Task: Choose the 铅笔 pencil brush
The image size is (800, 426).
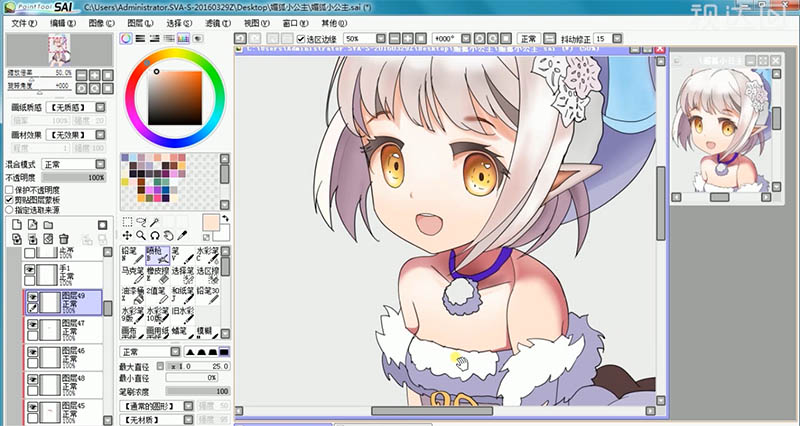Action: [133, 255]
